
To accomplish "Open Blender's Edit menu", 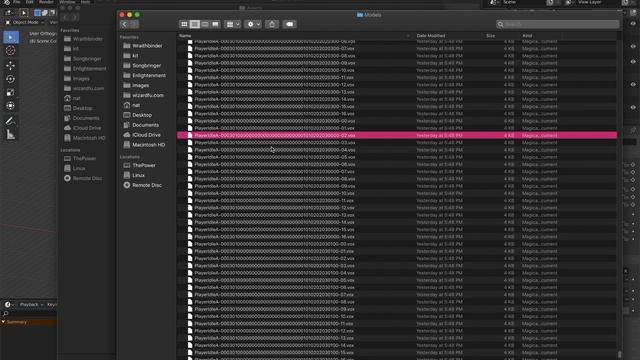I will coord(29,2).
